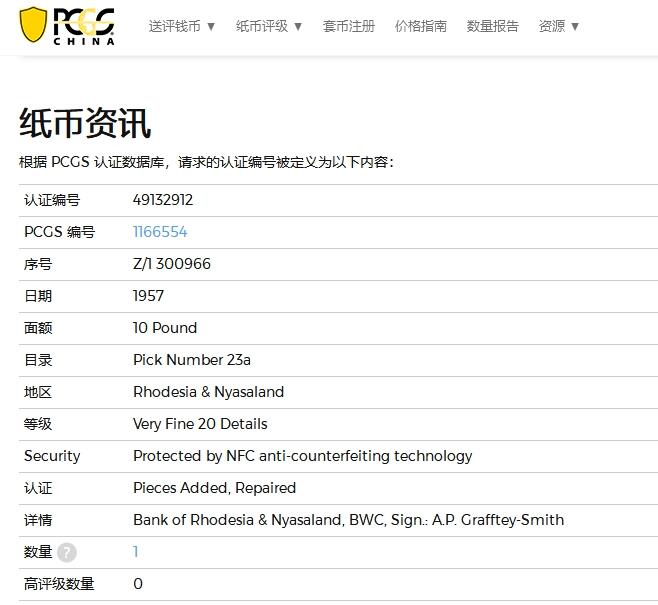Click the 序号 row label
The image size is (658, 605).
[38, 264]
